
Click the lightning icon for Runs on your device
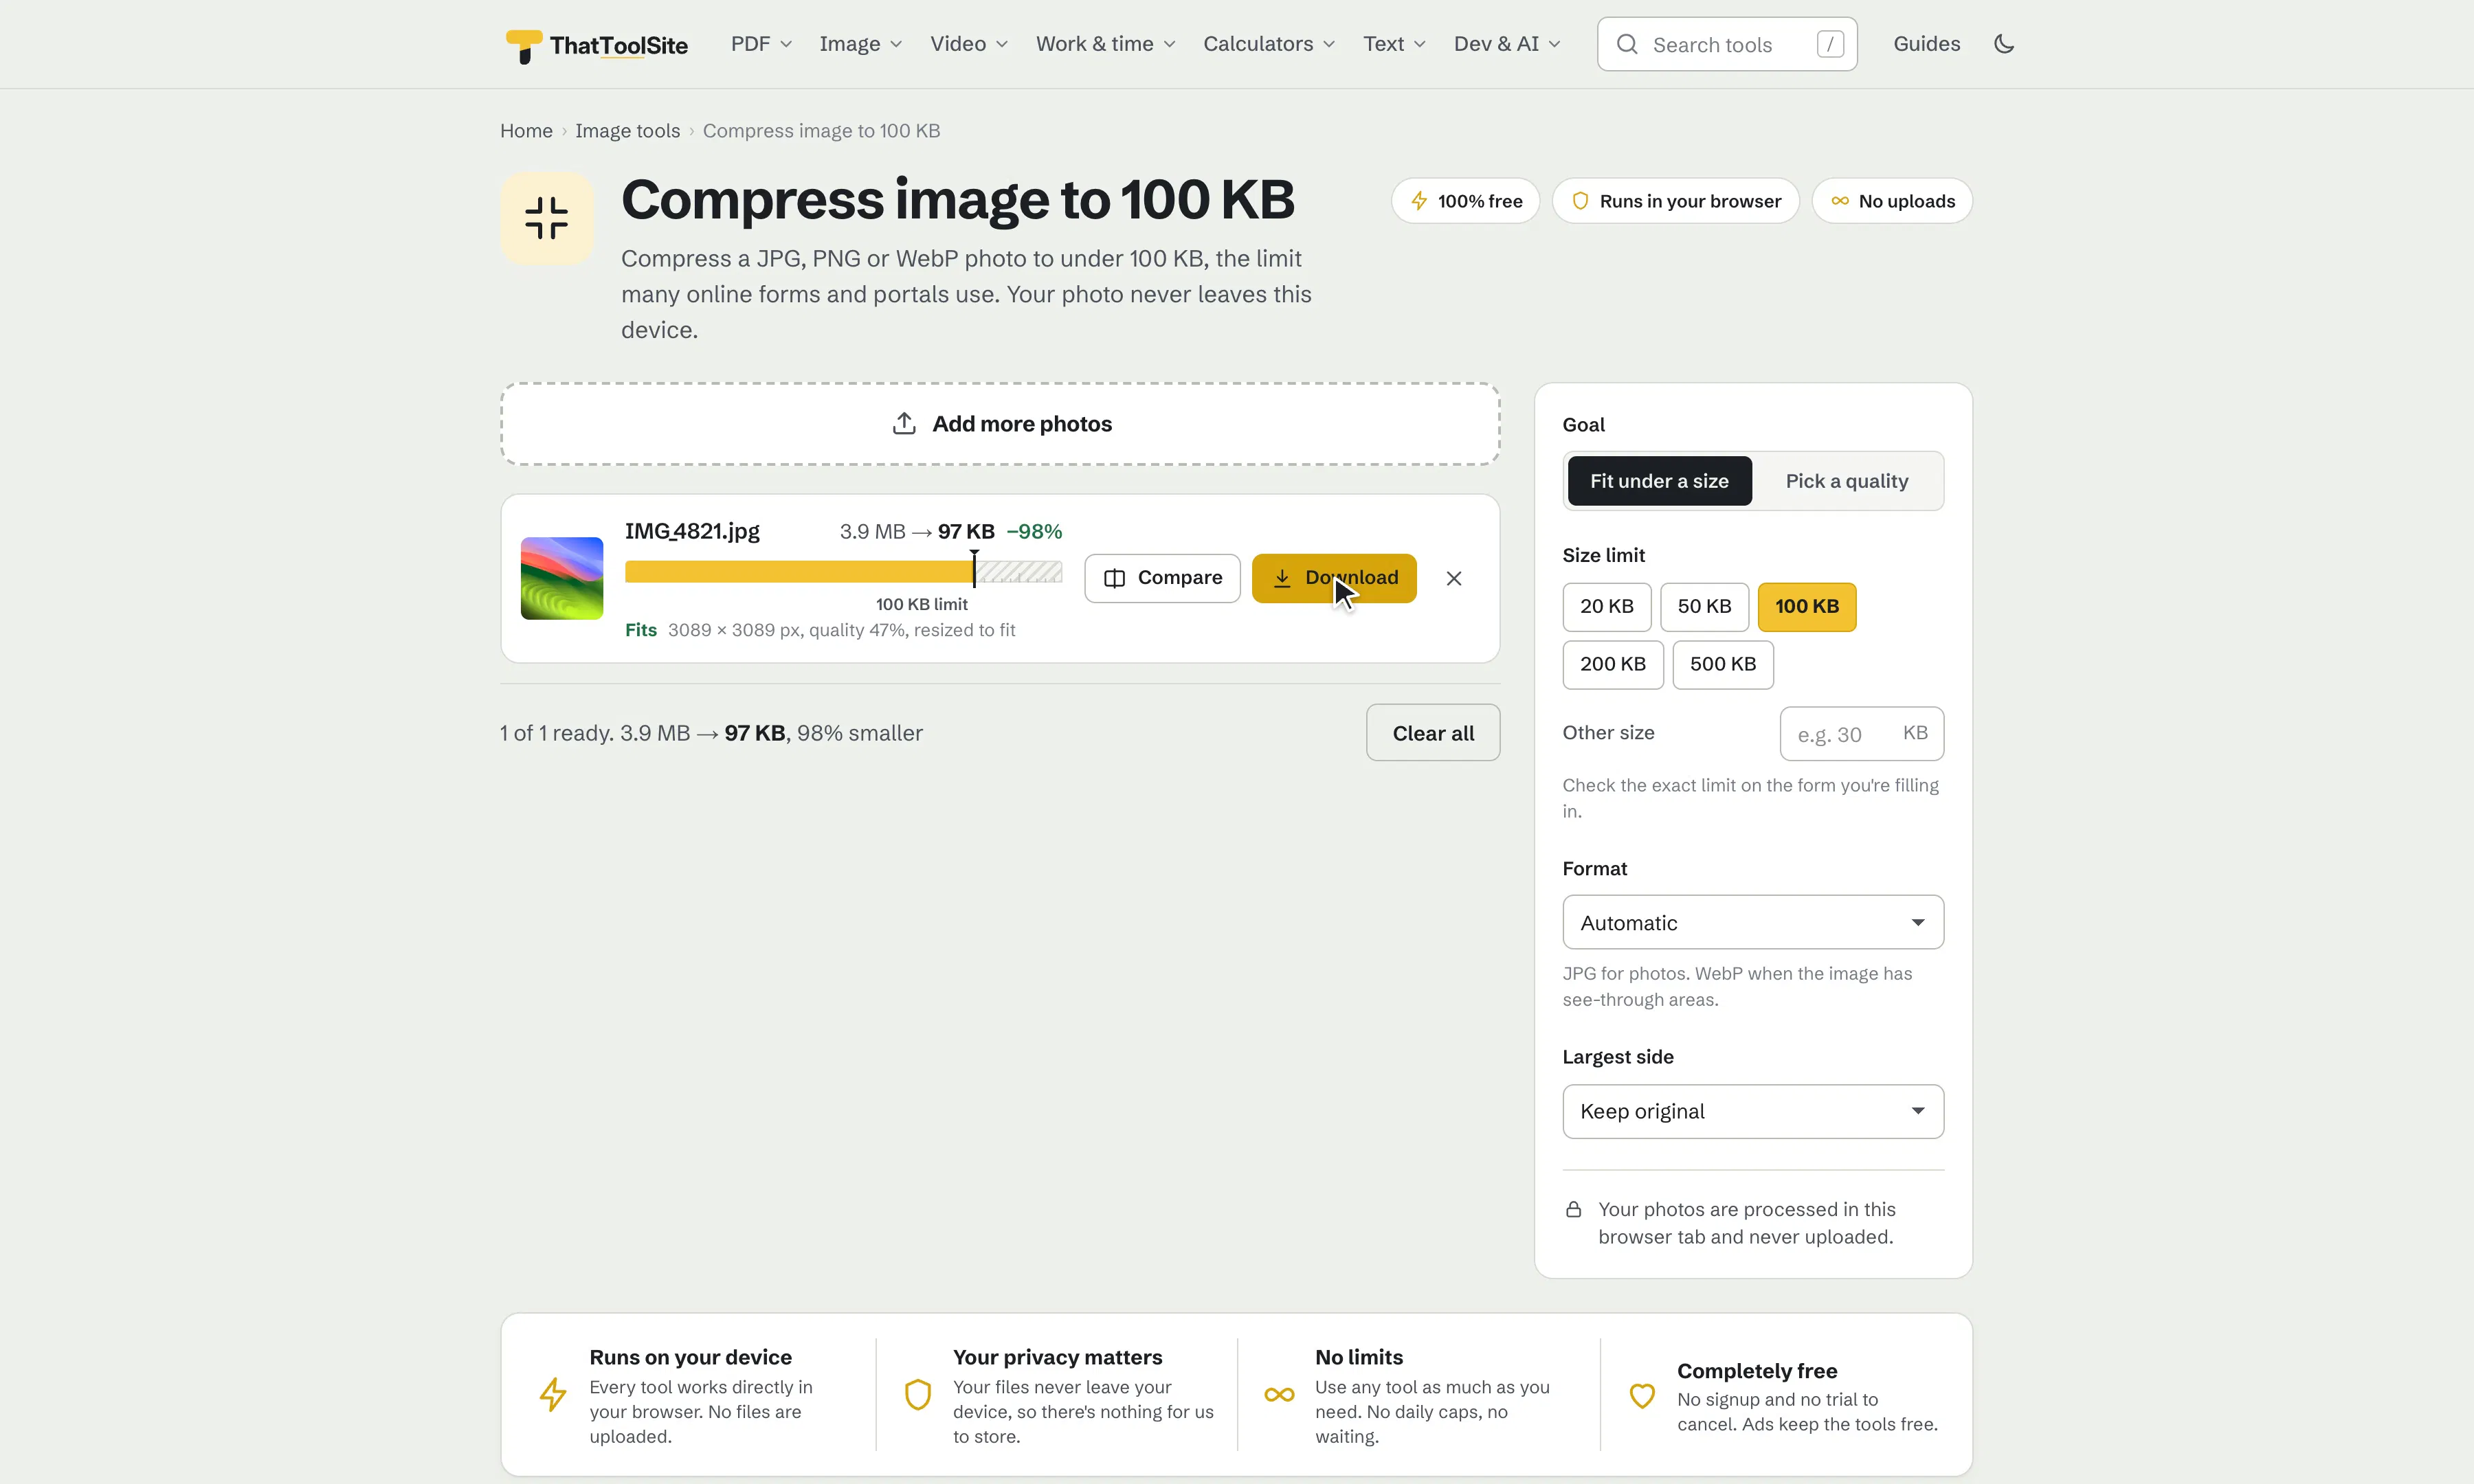(553, 1394)
